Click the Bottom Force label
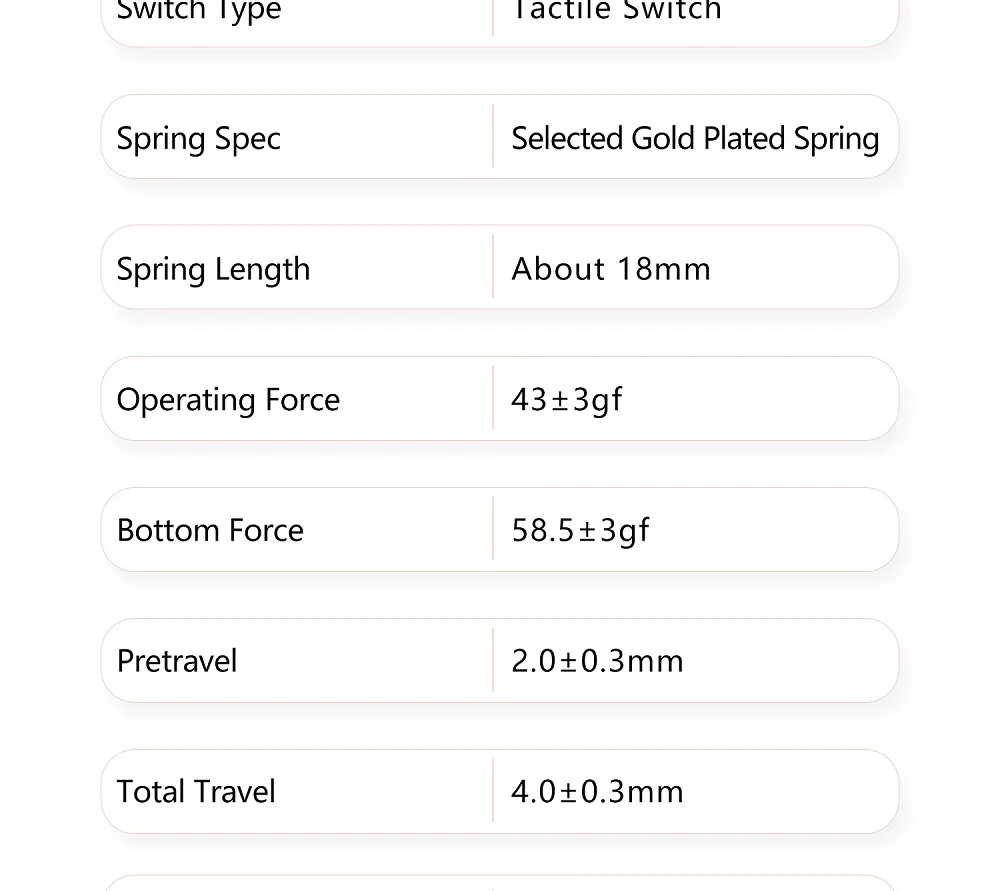 [210, 530]
